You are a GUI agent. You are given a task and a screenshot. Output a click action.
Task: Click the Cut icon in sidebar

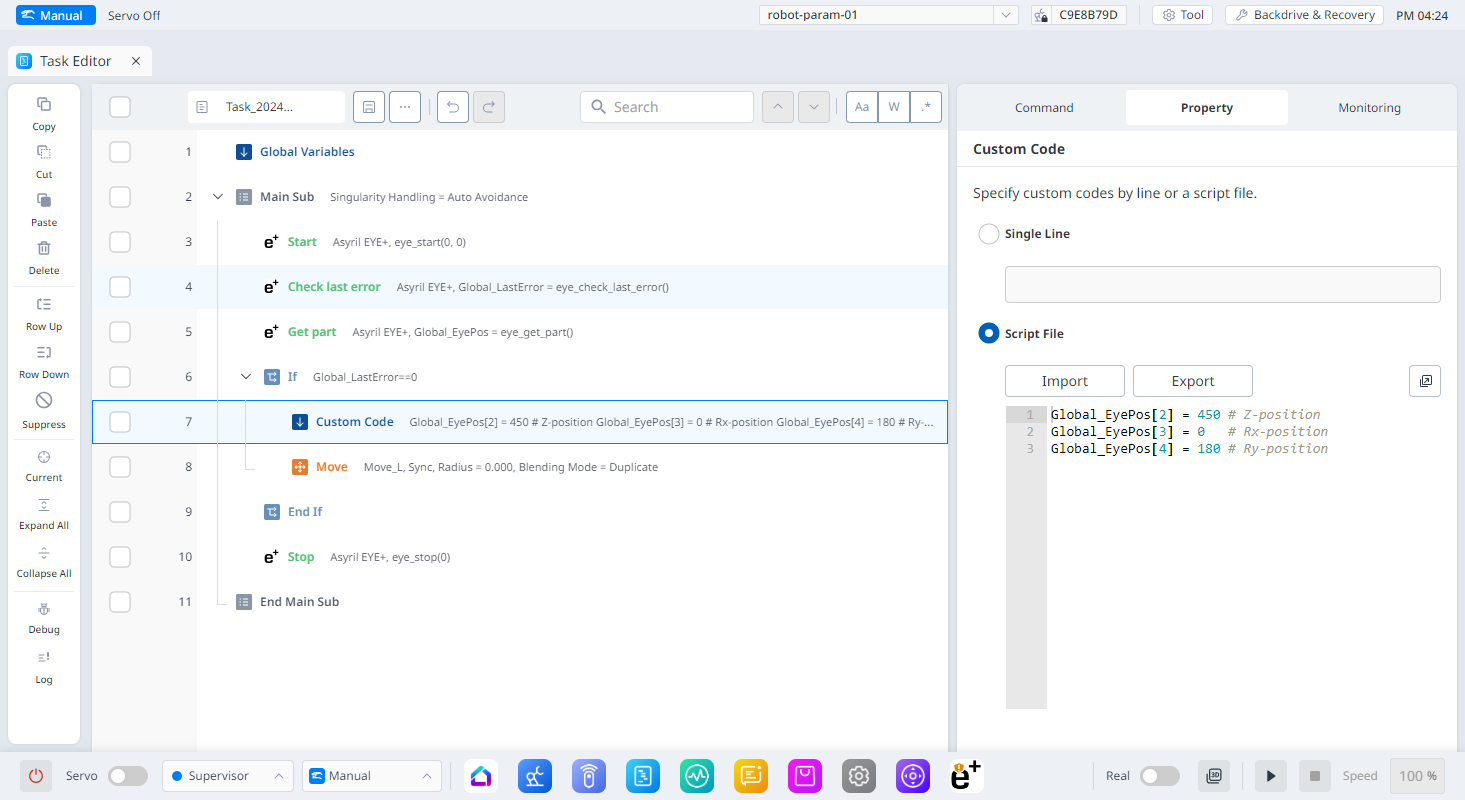(x=44, y=152)
